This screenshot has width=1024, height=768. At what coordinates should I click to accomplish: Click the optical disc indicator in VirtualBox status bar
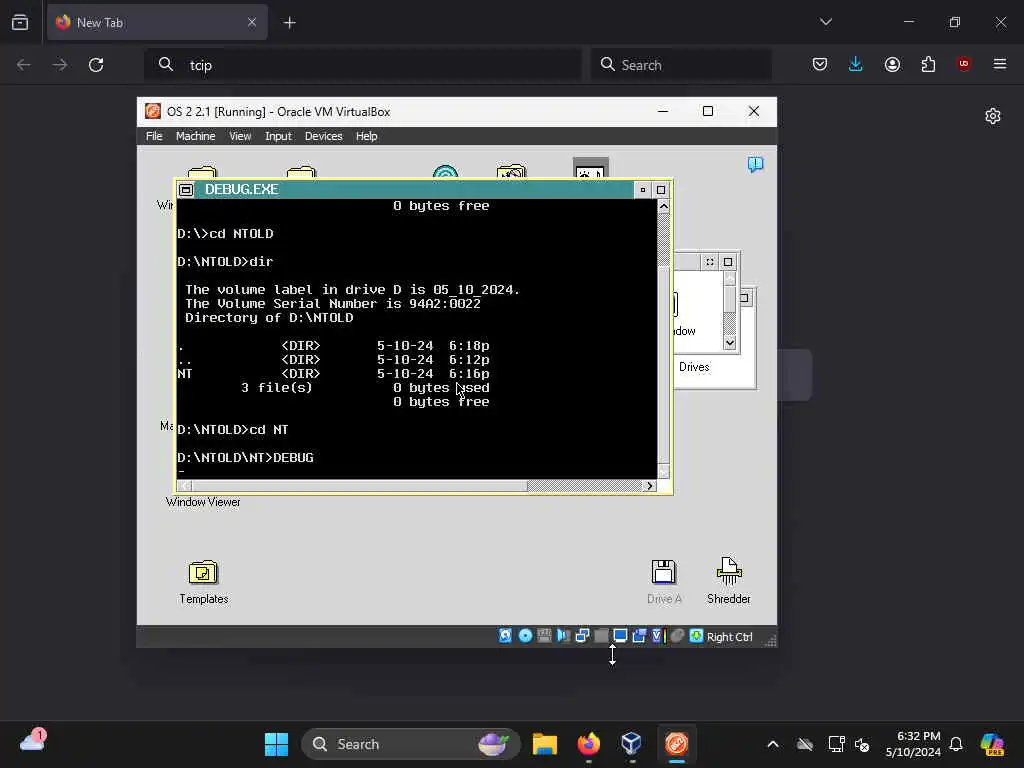(525, 636)
